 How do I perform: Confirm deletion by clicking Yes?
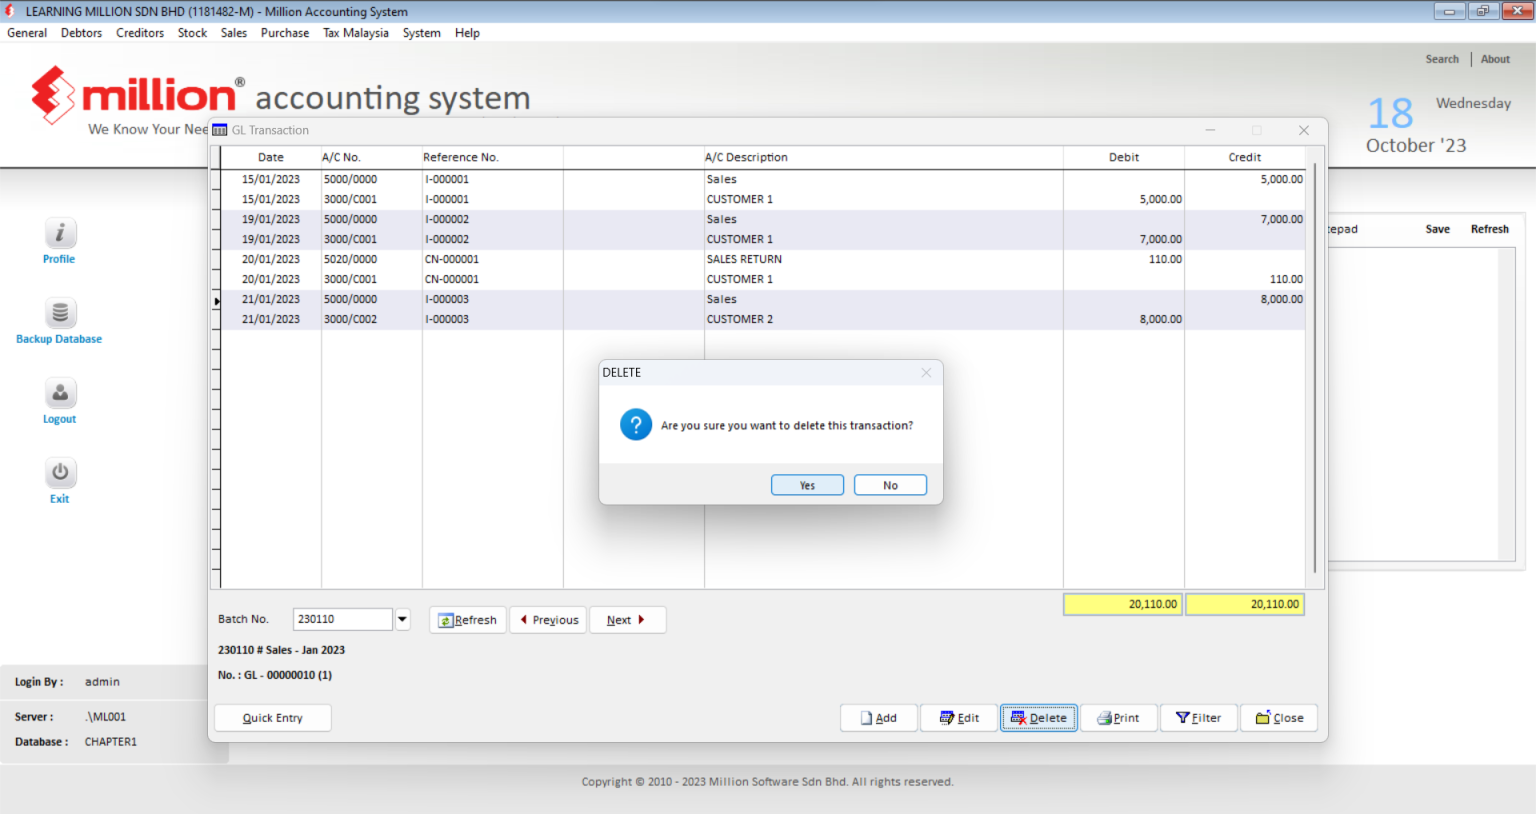(807, 484)
